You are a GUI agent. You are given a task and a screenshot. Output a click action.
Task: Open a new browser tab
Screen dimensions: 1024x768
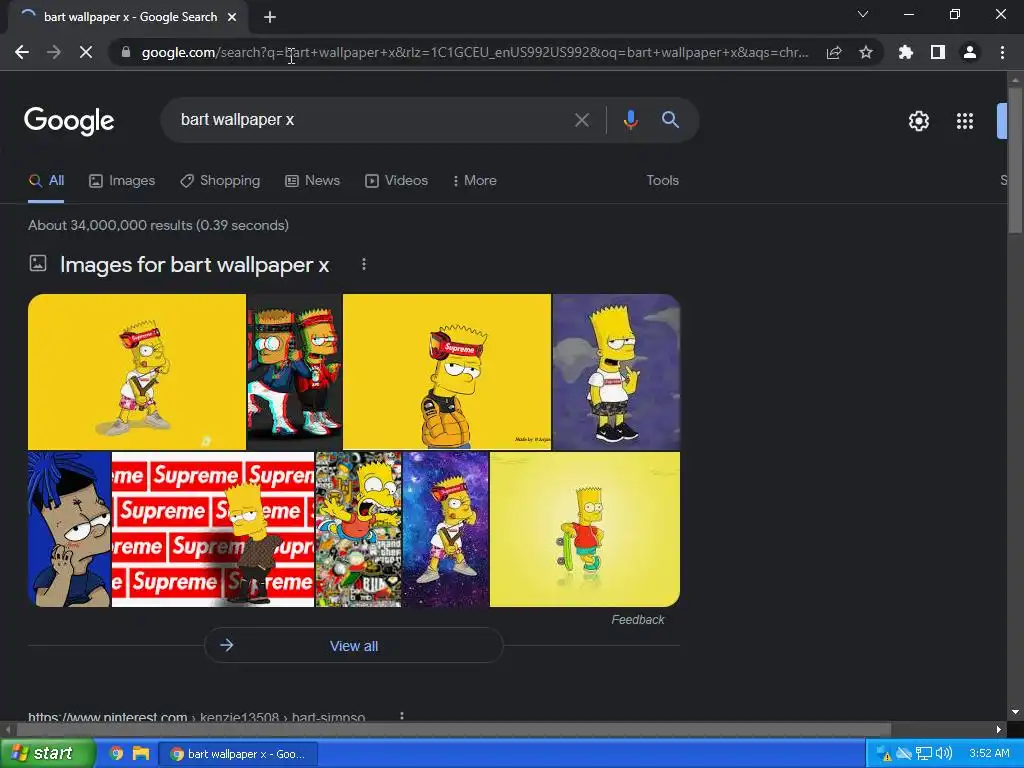click(270, 17)
